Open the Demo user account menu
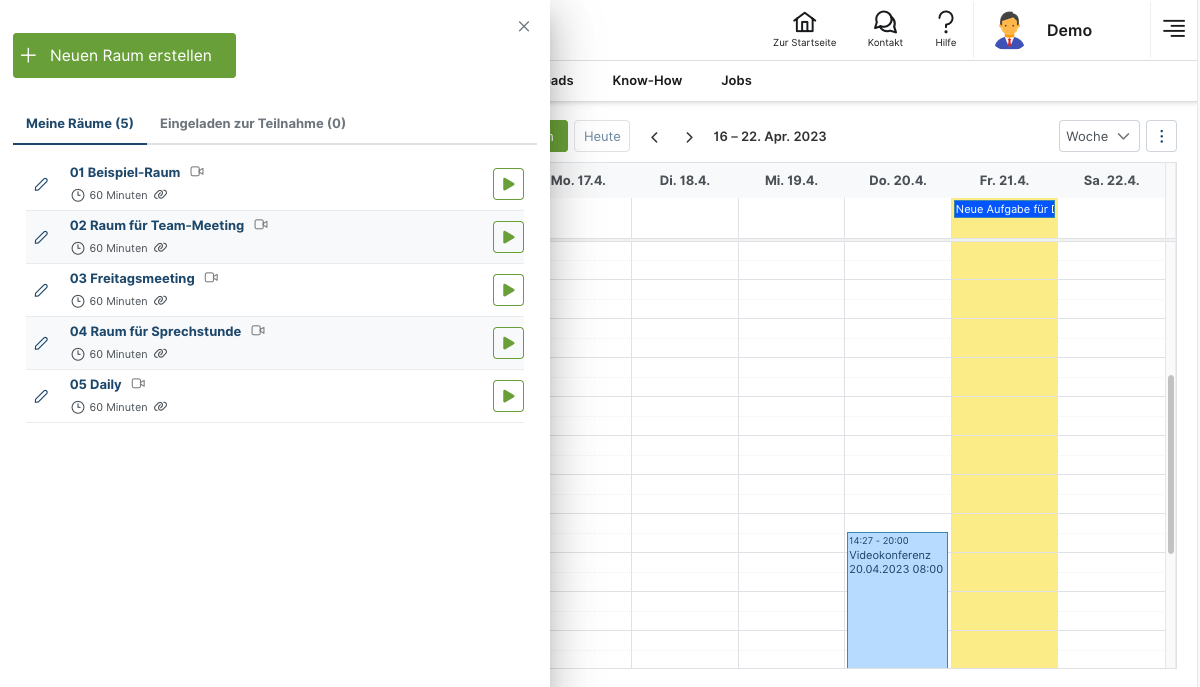The width and height of the screenshot is (1200, 687). point(1044,30)
